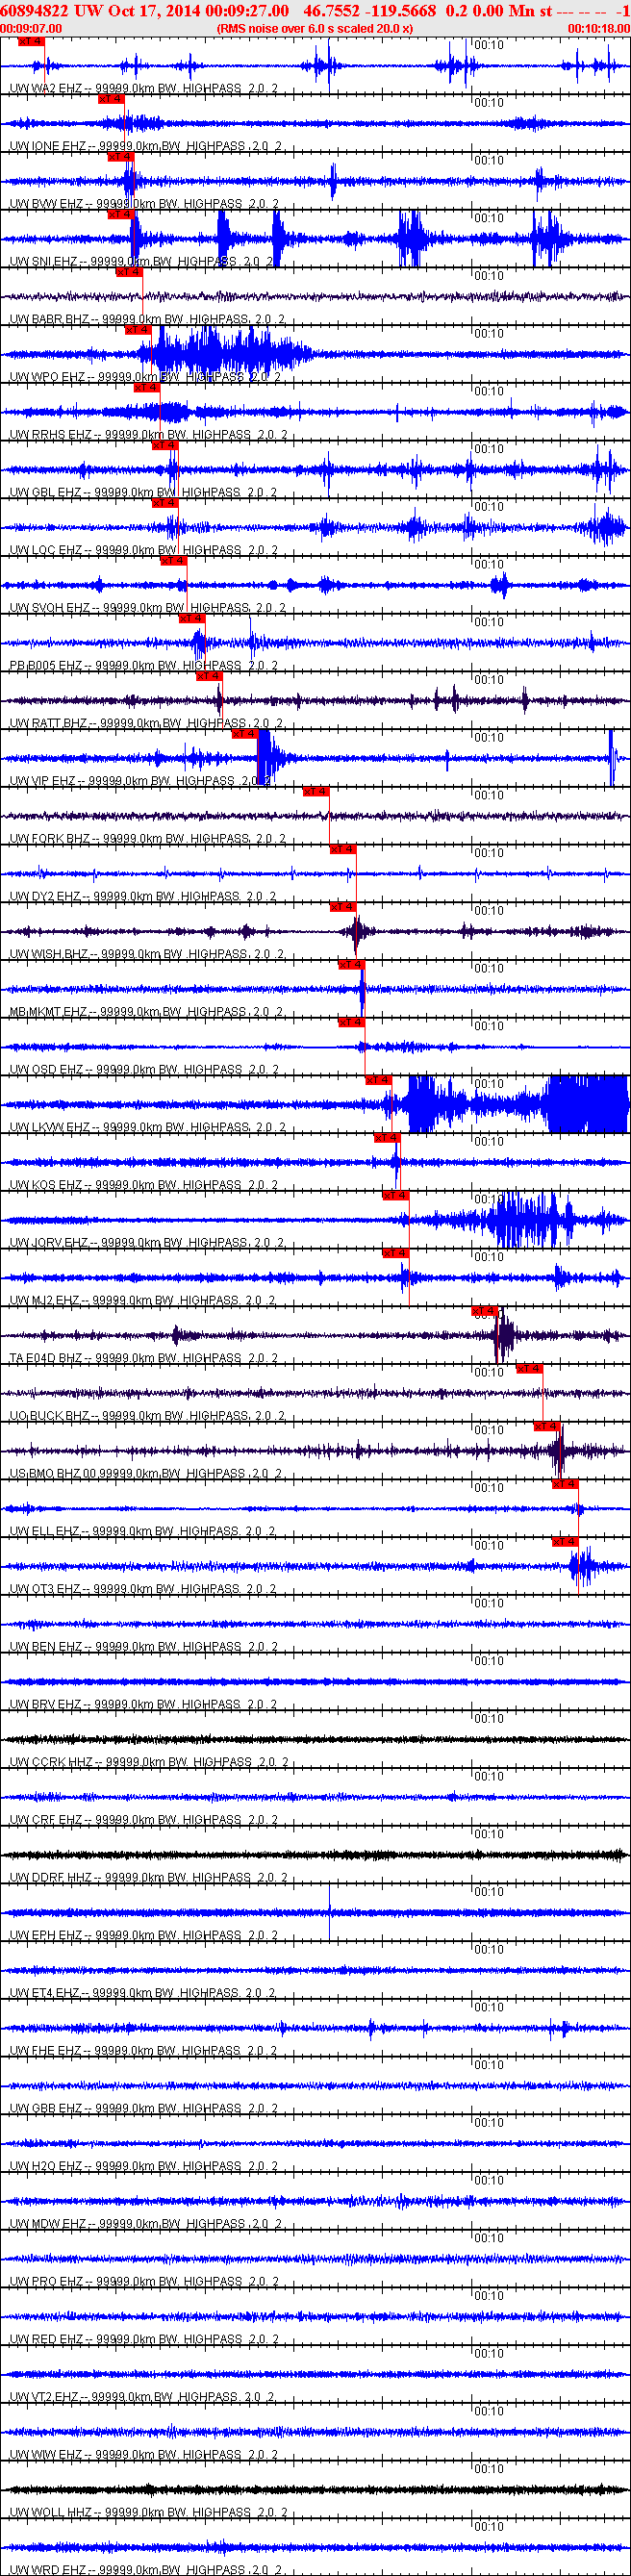Select the red arrival flag on LKVW trace
The width and height of the screenshot is (631, 2576).
(x=378, y=1080)
